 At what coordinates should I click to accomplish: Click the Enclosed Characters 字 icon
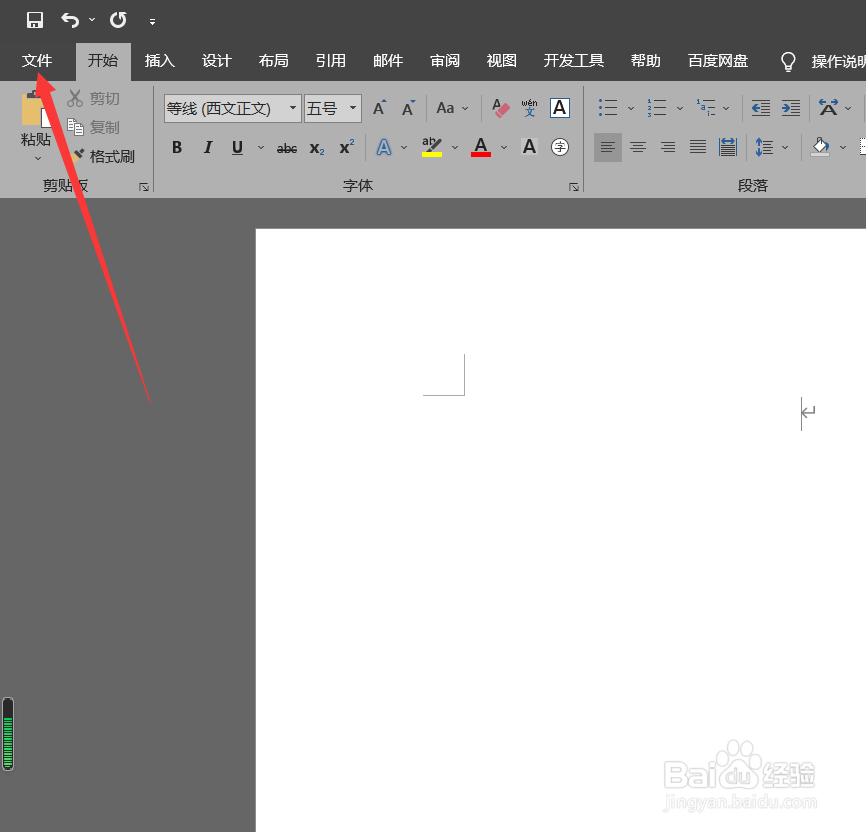click(559, 147)
